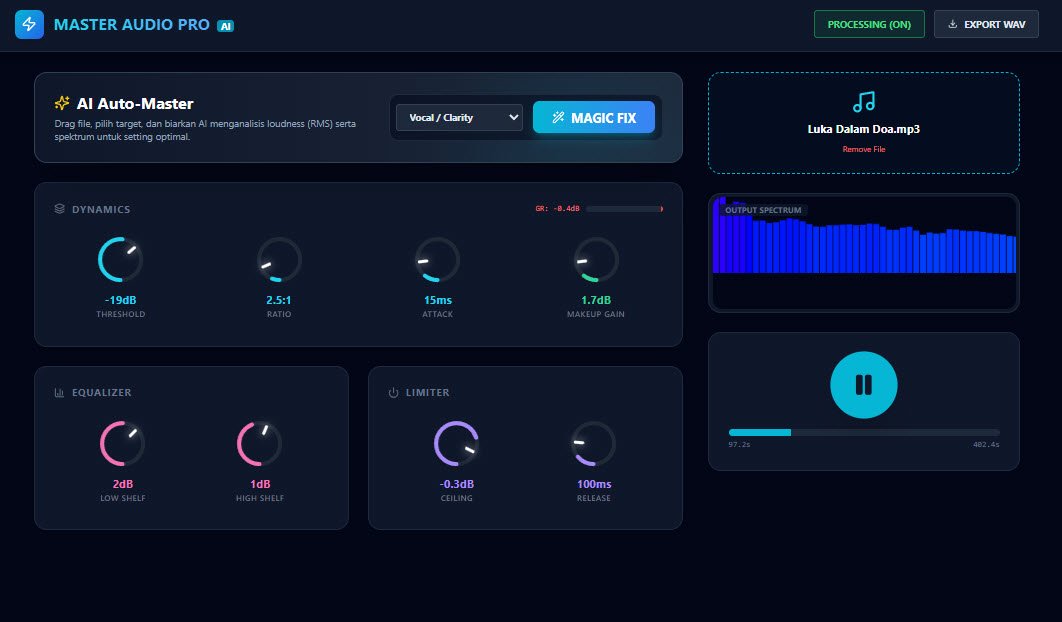Viewport: 1062px width, 622px height.
Task: Click the 100ms release value
Action: [x=594, y=484]
